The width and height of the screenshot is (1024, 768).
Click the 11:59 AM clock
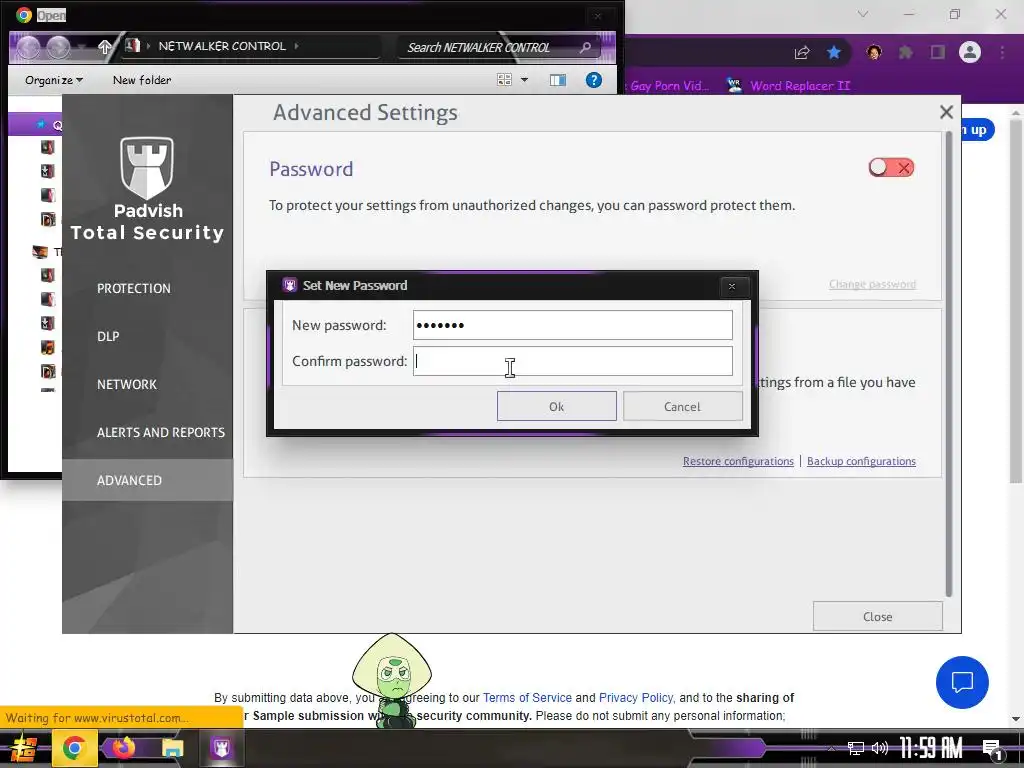point(931,748)
